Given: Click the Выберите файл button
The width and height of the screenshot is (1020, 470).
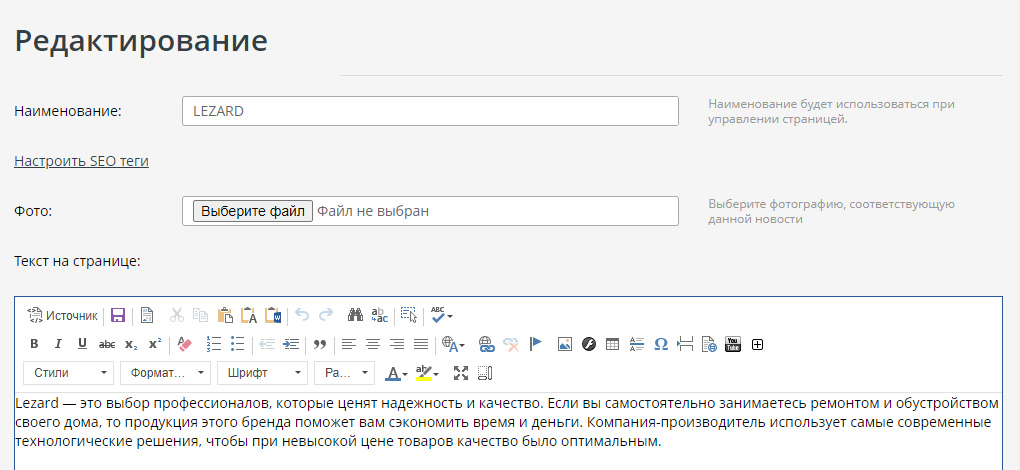Looking at the screenshot, I should point(252,211).
